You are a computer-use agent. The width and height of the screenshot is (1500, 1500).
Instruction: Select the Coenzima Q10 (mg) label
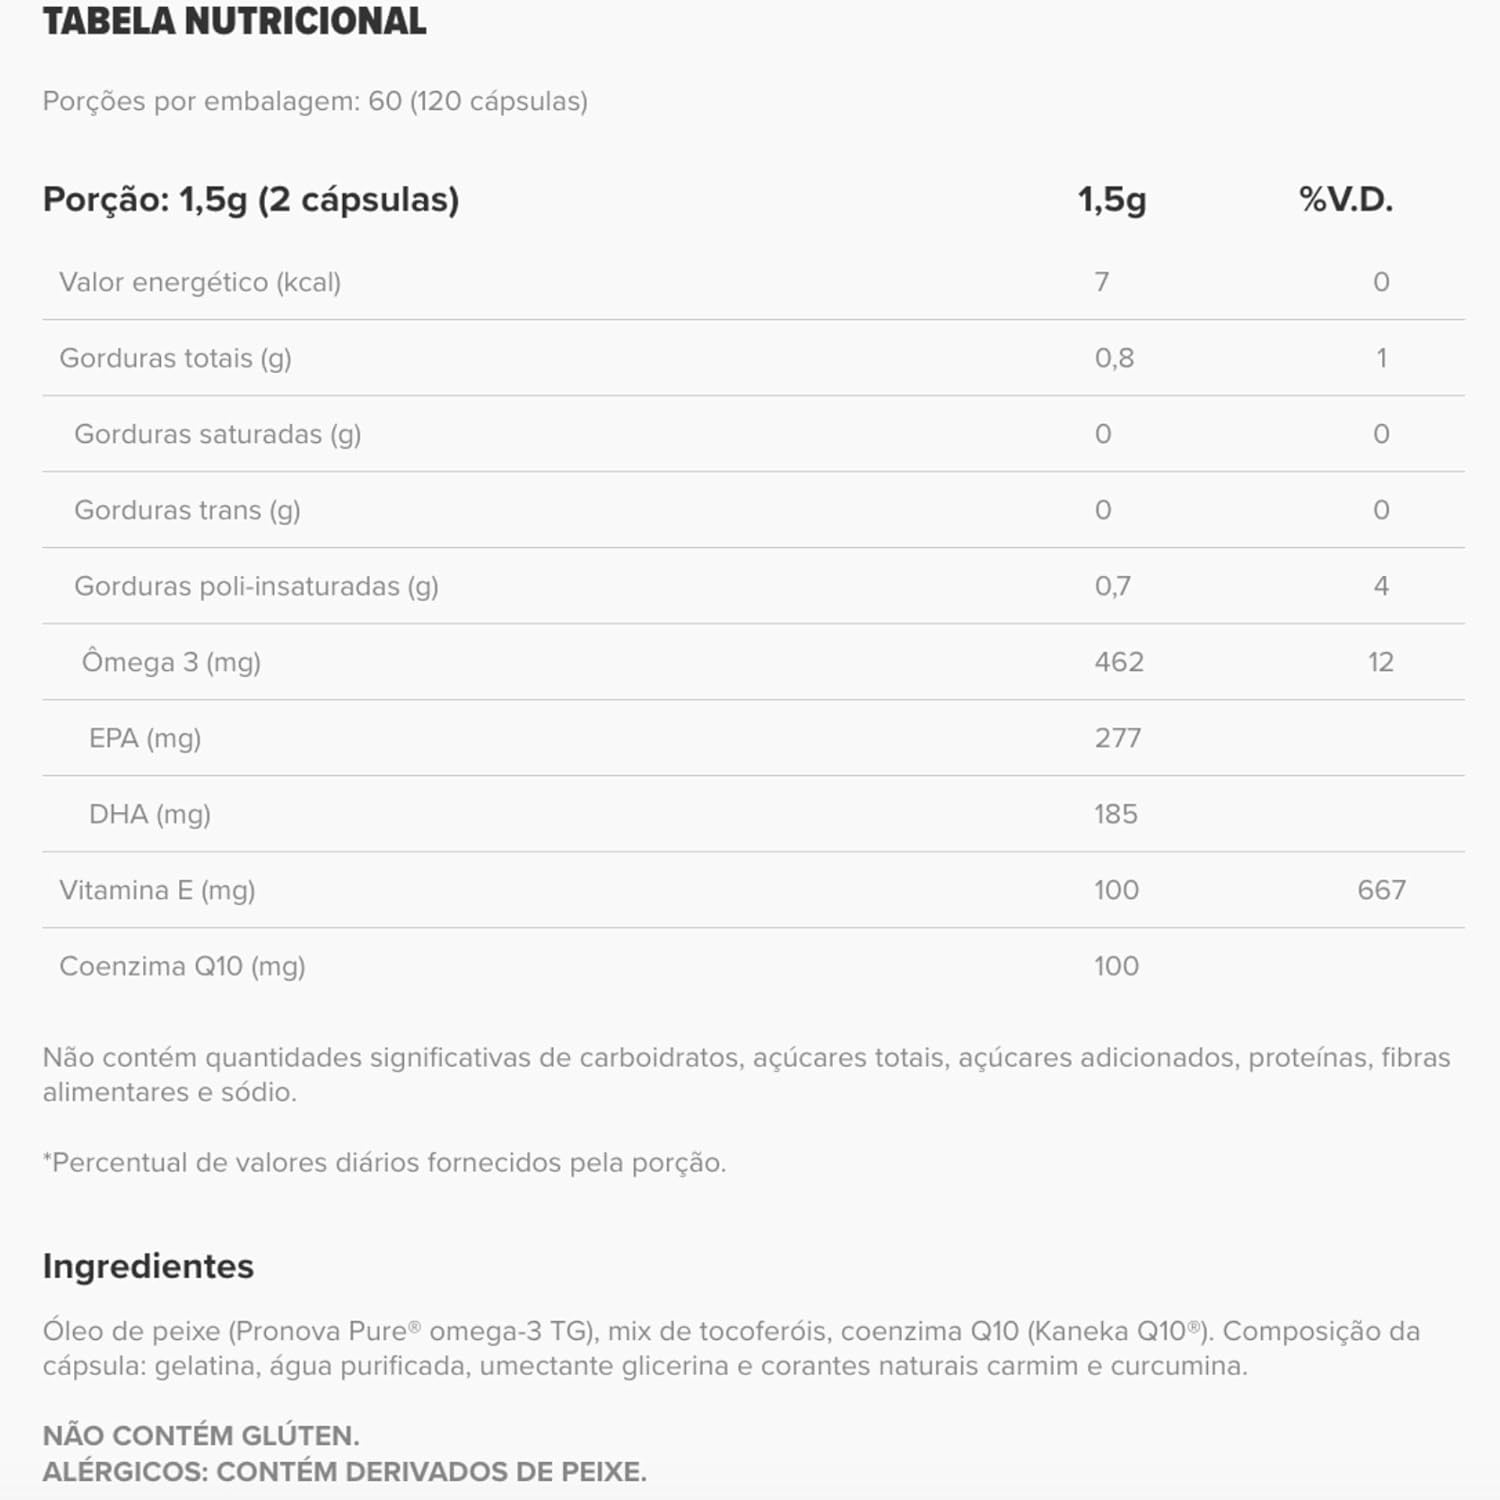[x=182, y=966]
